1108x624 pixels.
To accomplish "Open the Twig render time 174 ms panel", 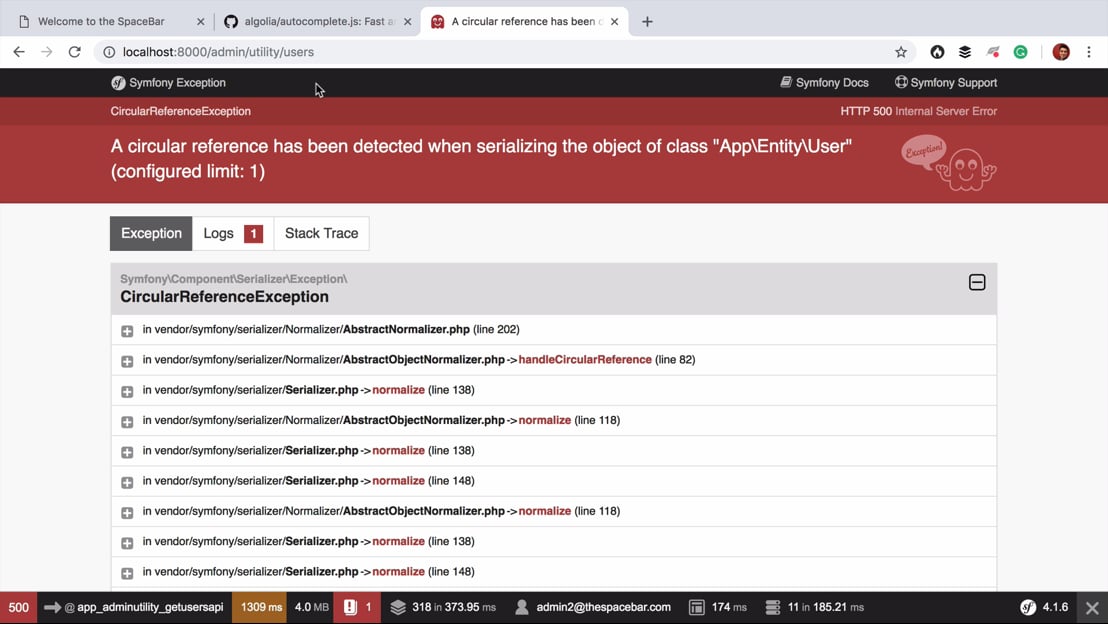I will pyautogui.click(x=718, y=607).
